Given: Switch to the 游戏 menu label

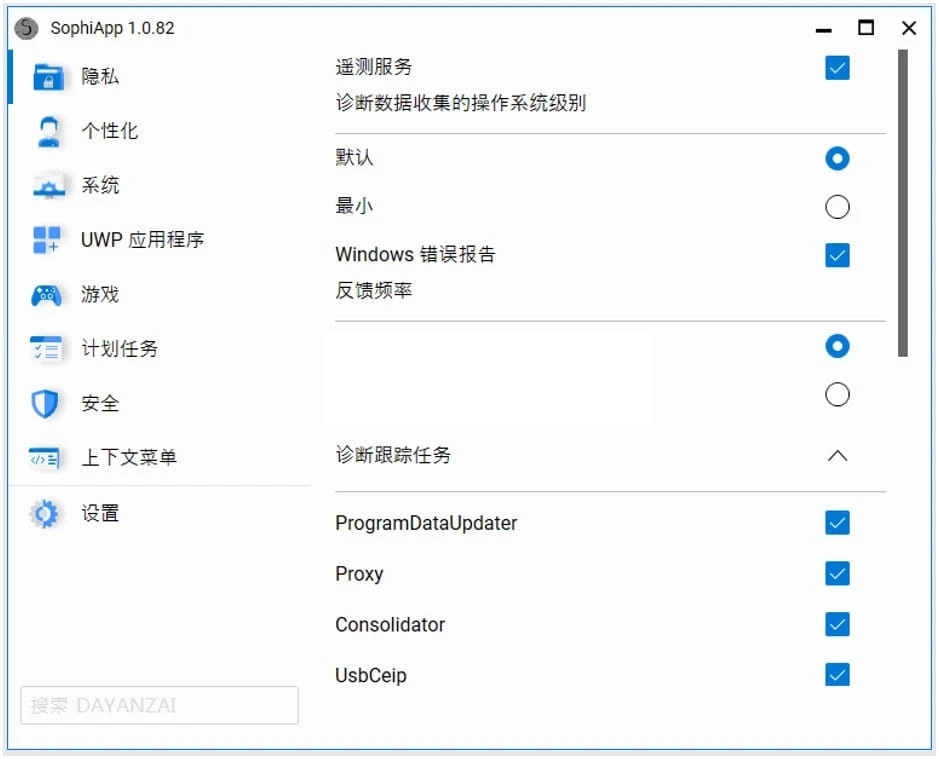Looking at the screenshot, I should (100, 295).
